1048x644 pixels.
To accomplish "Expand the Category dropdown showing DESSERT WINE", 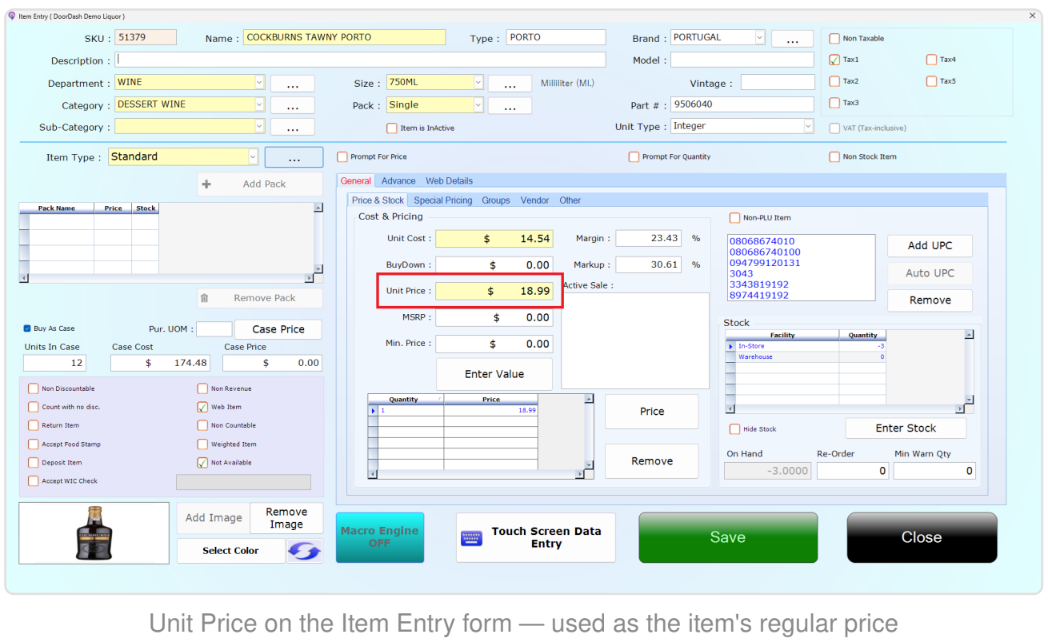I will [x=259, y=105].
